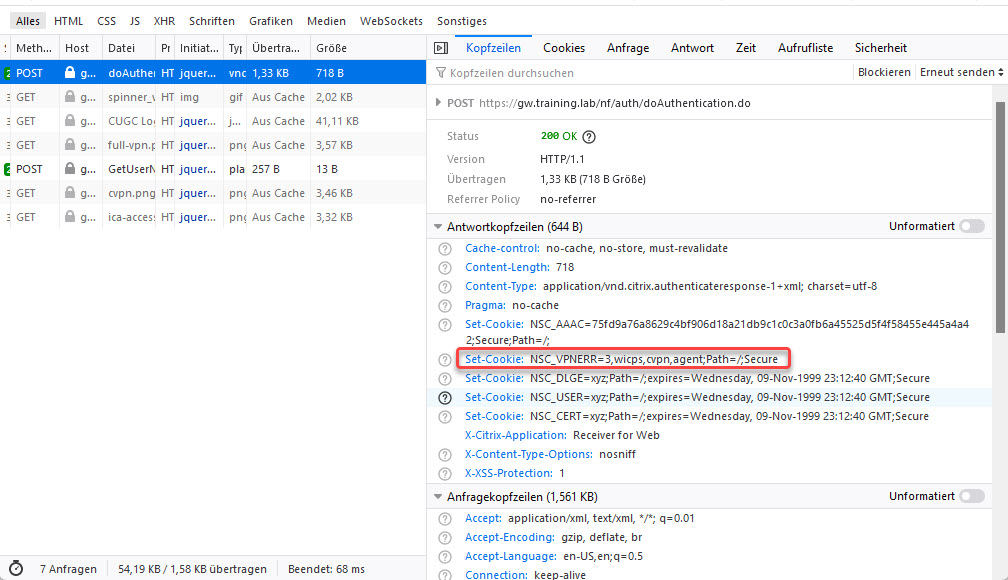
Task: Open the Sicherheit tab
Action: [x=881, y=48]
